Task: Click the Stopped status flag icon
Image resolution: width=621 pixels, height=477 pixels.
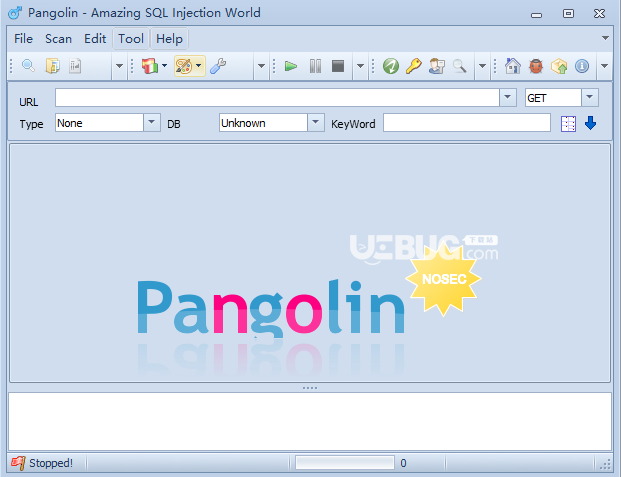Action: 18,463
